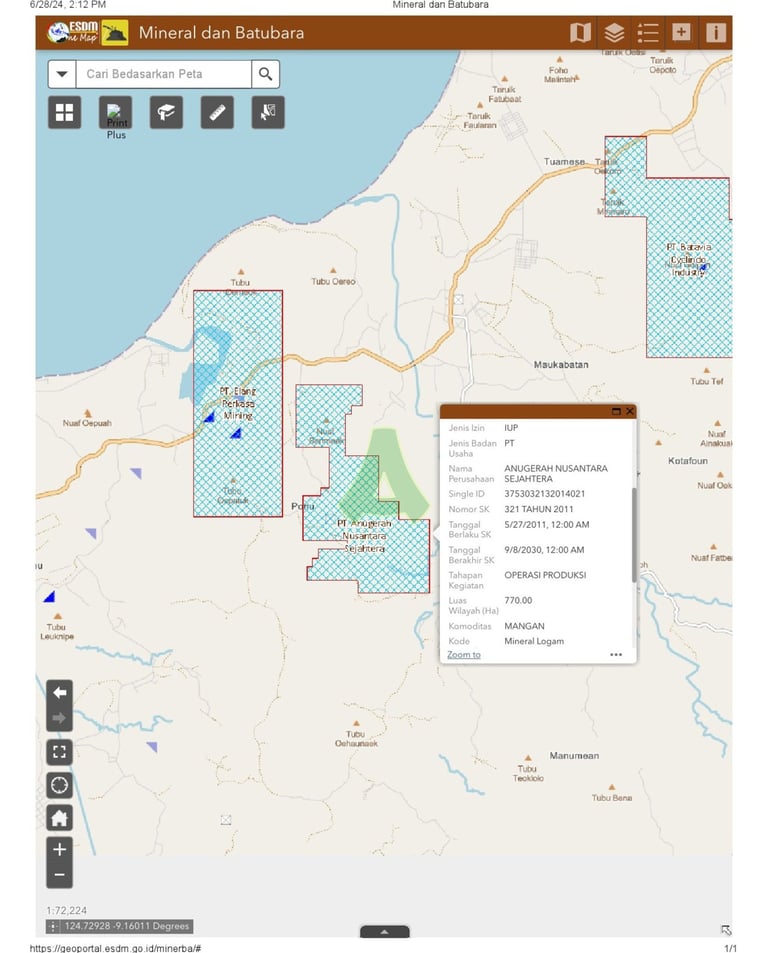This screenshot has width=768, height=953.
Task: Open the legend list icon in header
Action: coord(648,32)
